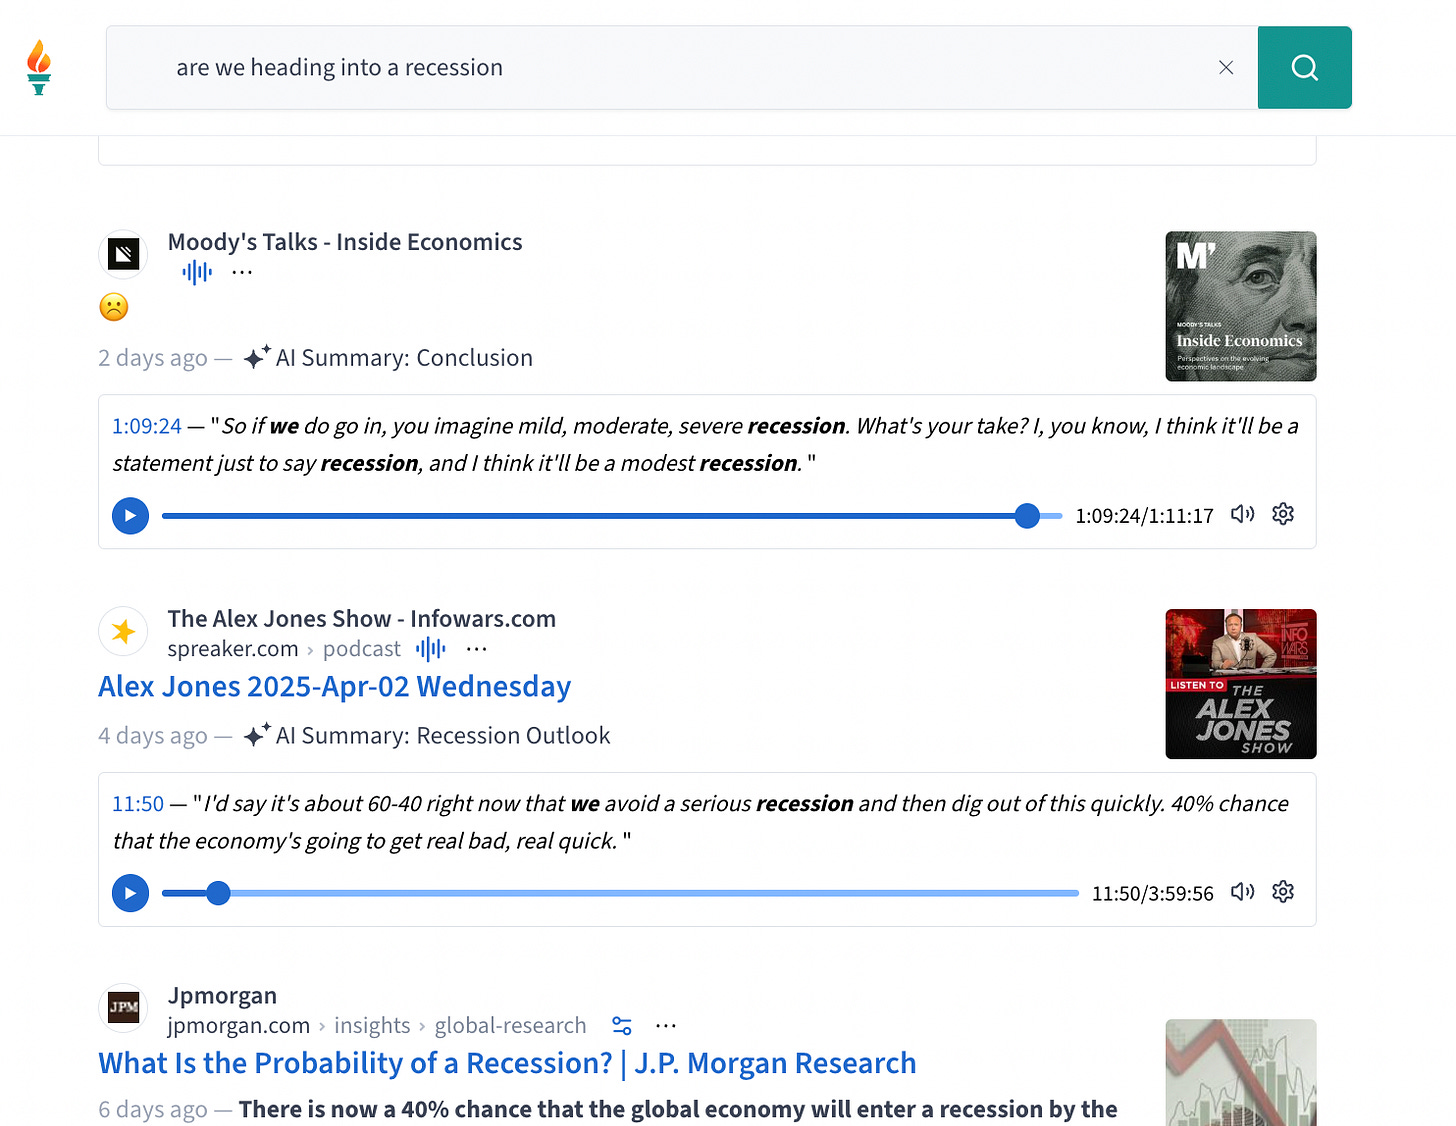This screenshot has width=1456, height=1126.
Task: Open Jpmorgan recession chart thumbnail
Action: [1240, 1072]
